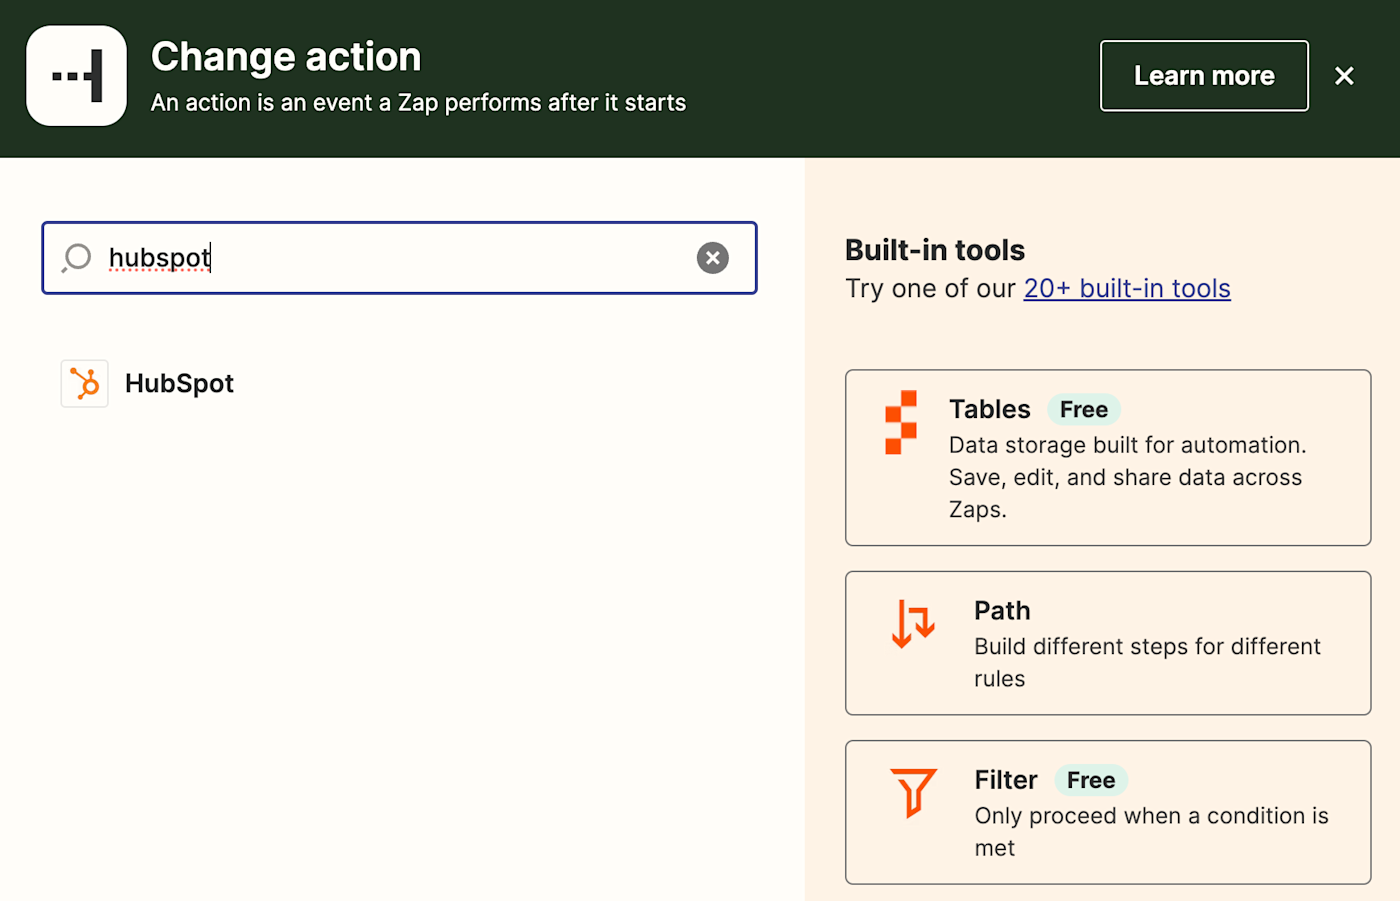Choose the Filter title text

(x=1006, y=780)
